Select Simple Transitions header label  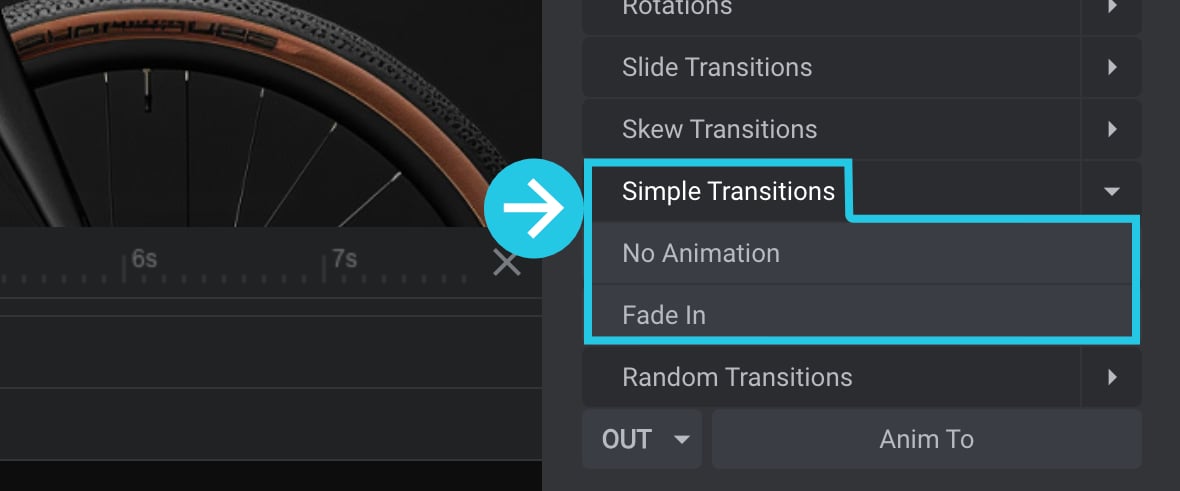pyautogui.click(x=728, y=191)
